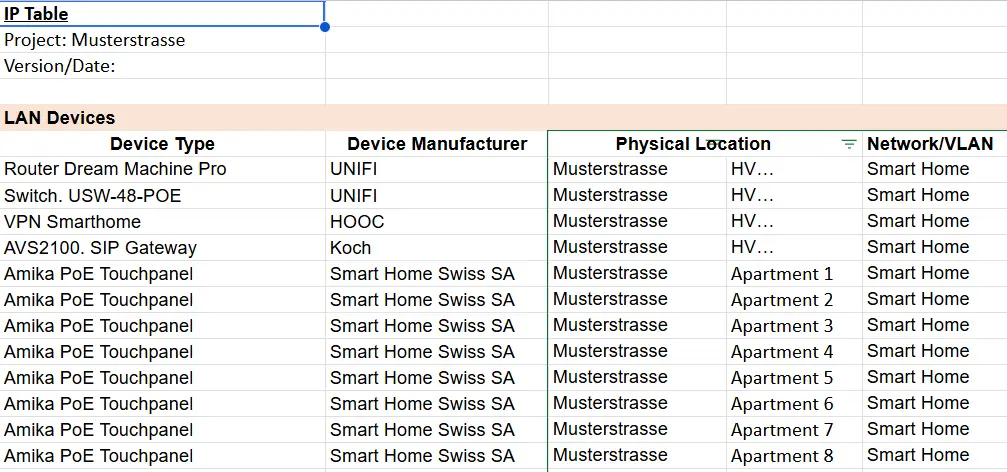Select the LAN Devices section header
The width and height of the screenshot is (1007, 472).
(x=504, y=118)
